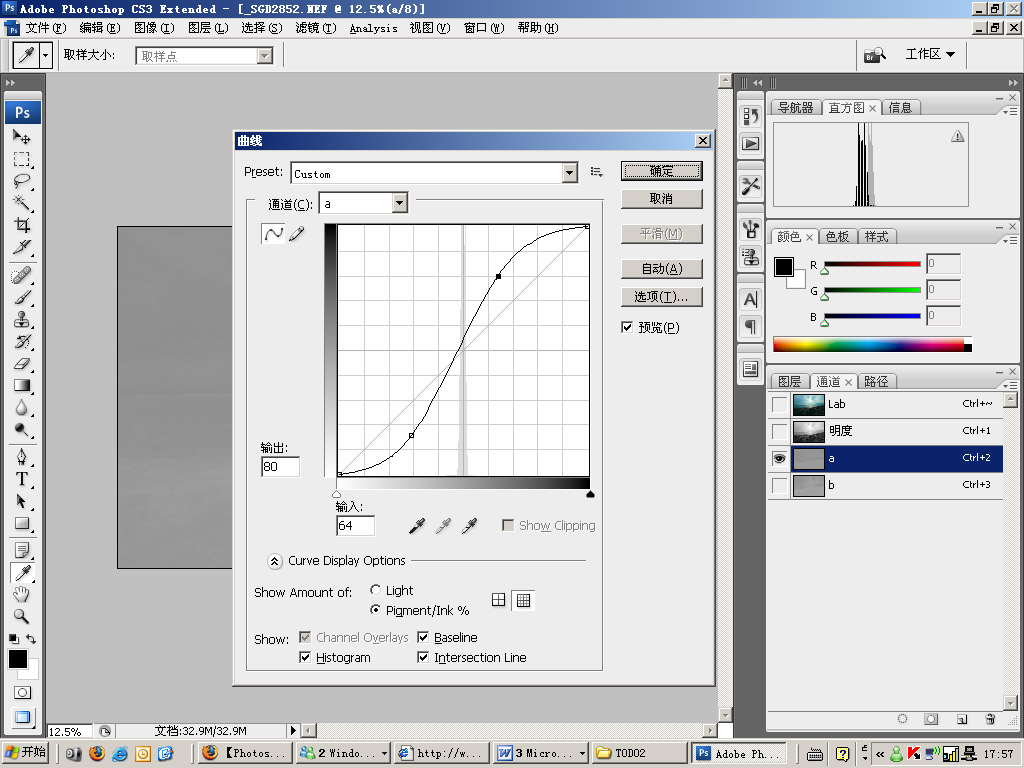Open 选项(T)... options button
Screen dimensions: 1024x768
(662, 296)
